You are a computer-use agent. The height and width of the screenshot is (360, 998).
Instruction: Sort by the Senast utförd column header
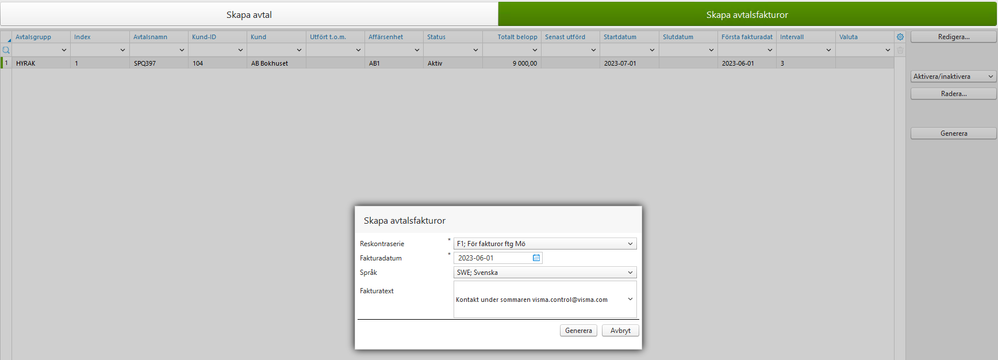[x=570, y=38]
